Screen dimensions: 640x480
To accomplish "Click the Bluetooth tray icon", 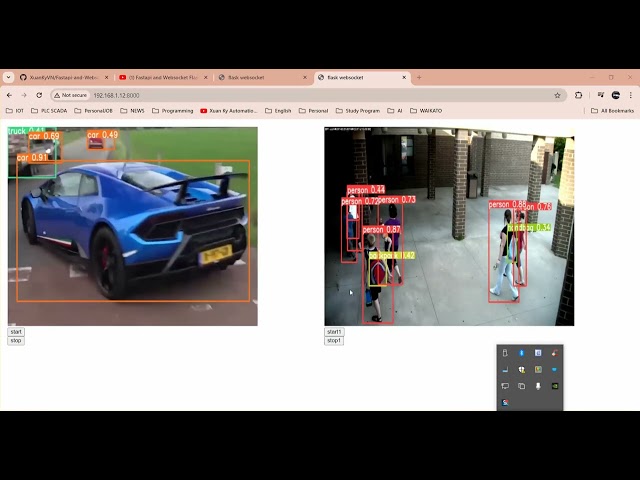I will pos(521,353).
